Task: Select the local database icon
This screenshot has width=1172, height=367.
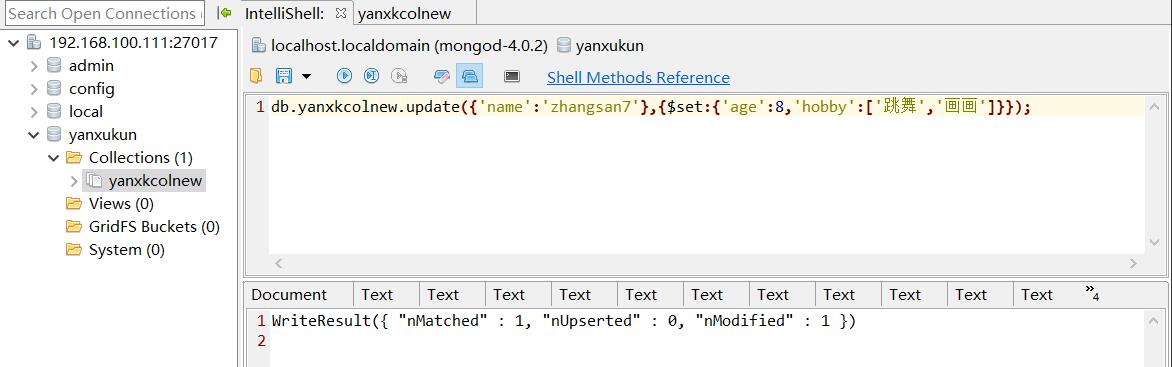Action: click(54, 111)
